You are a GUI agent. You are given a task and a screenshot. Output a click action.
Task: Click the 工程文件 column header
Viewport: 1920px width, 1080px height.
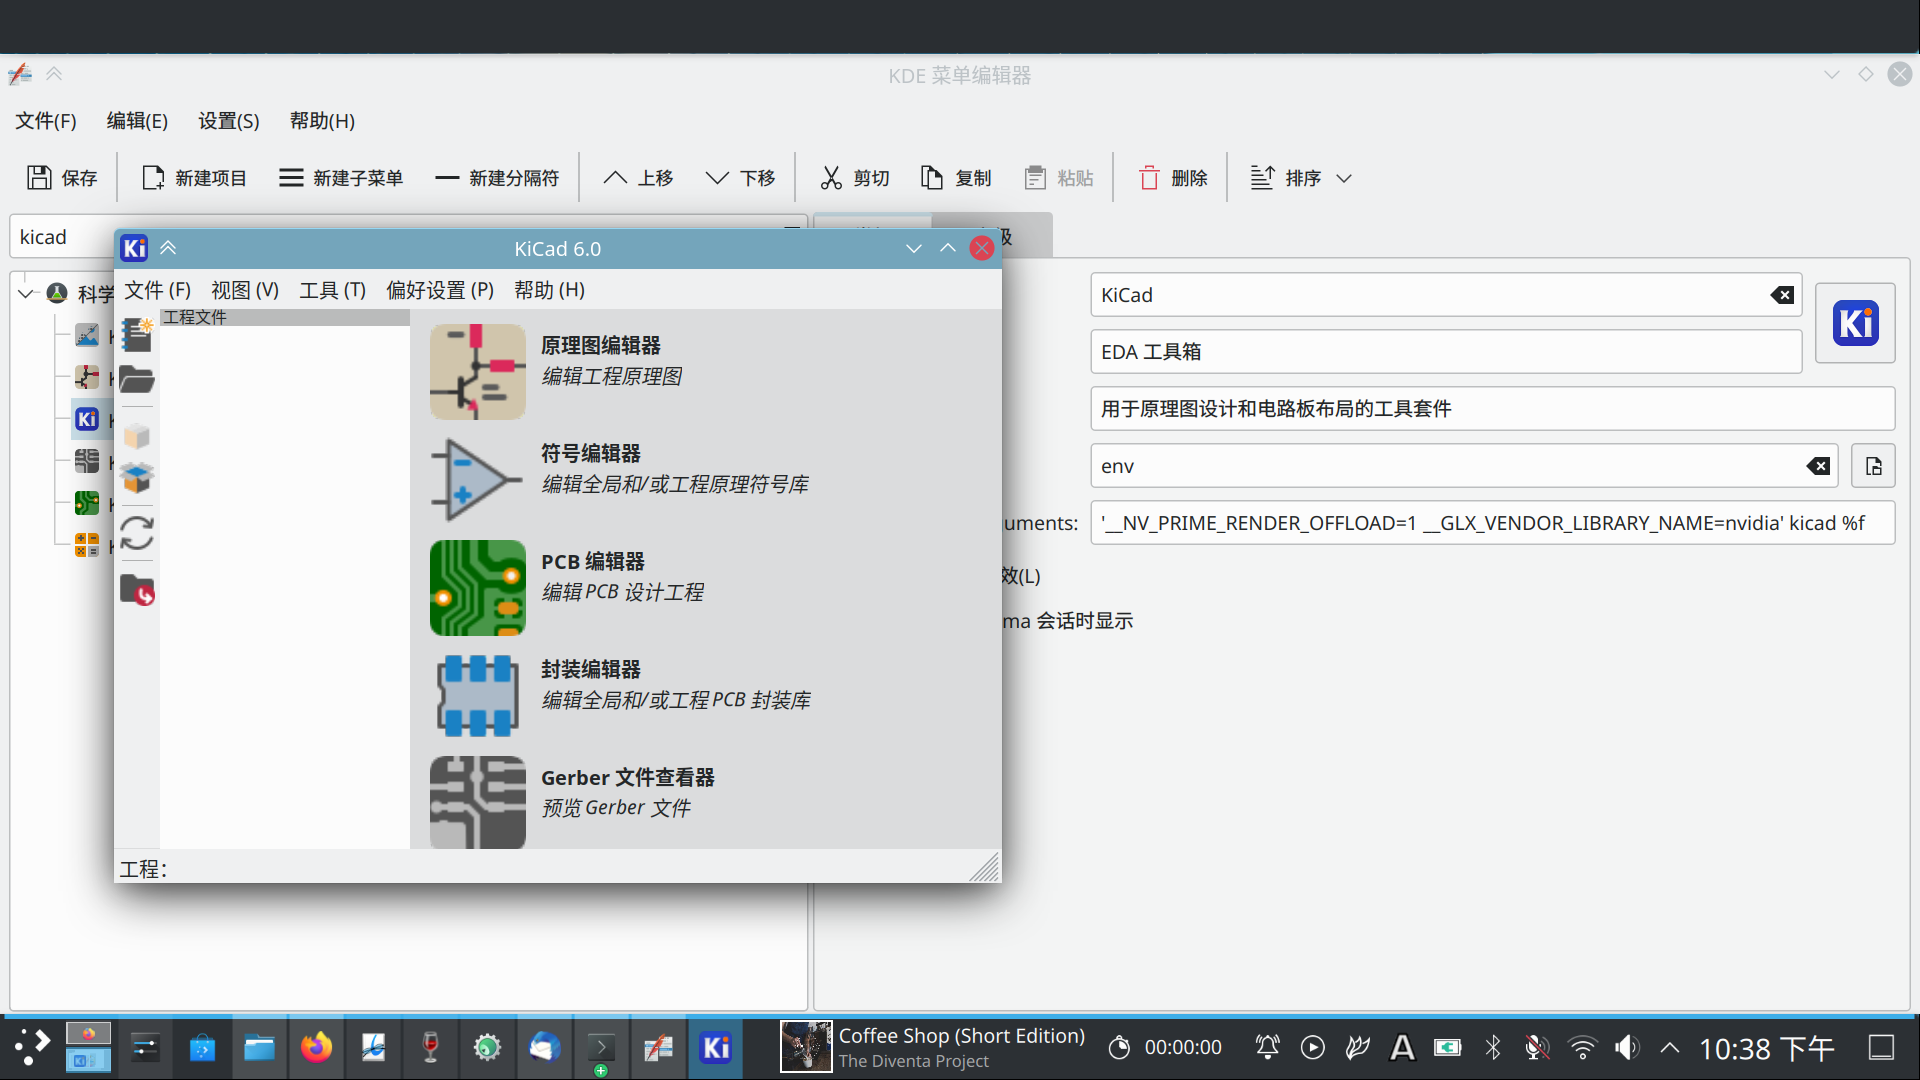(284, 317)
